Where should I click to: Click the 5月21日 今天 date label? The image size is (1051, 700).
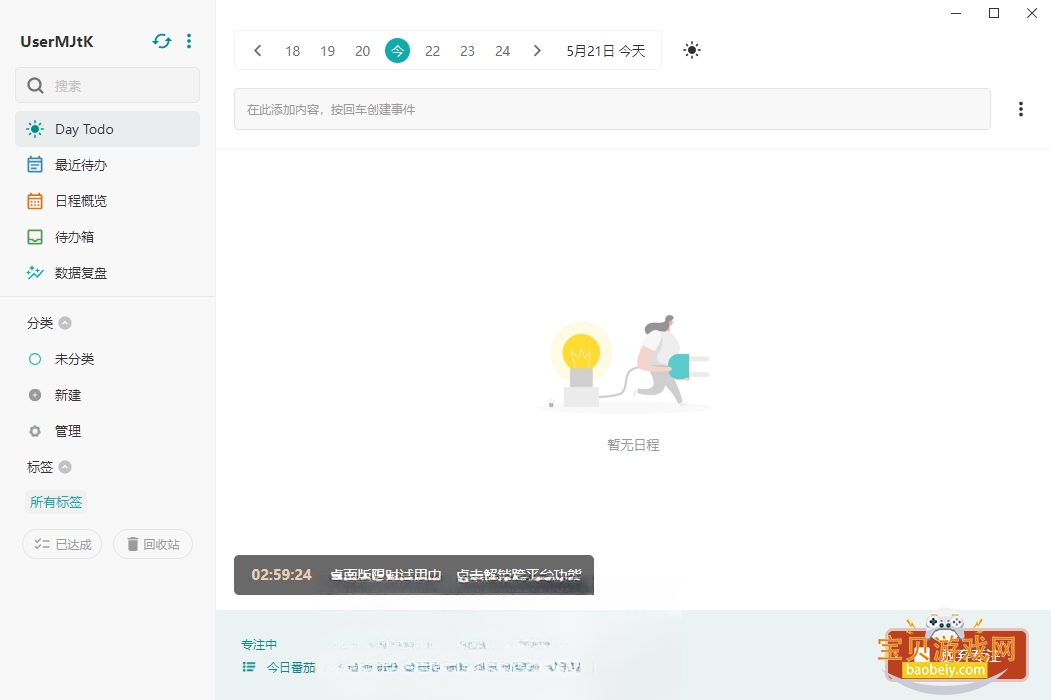click(x=606, y=51)
